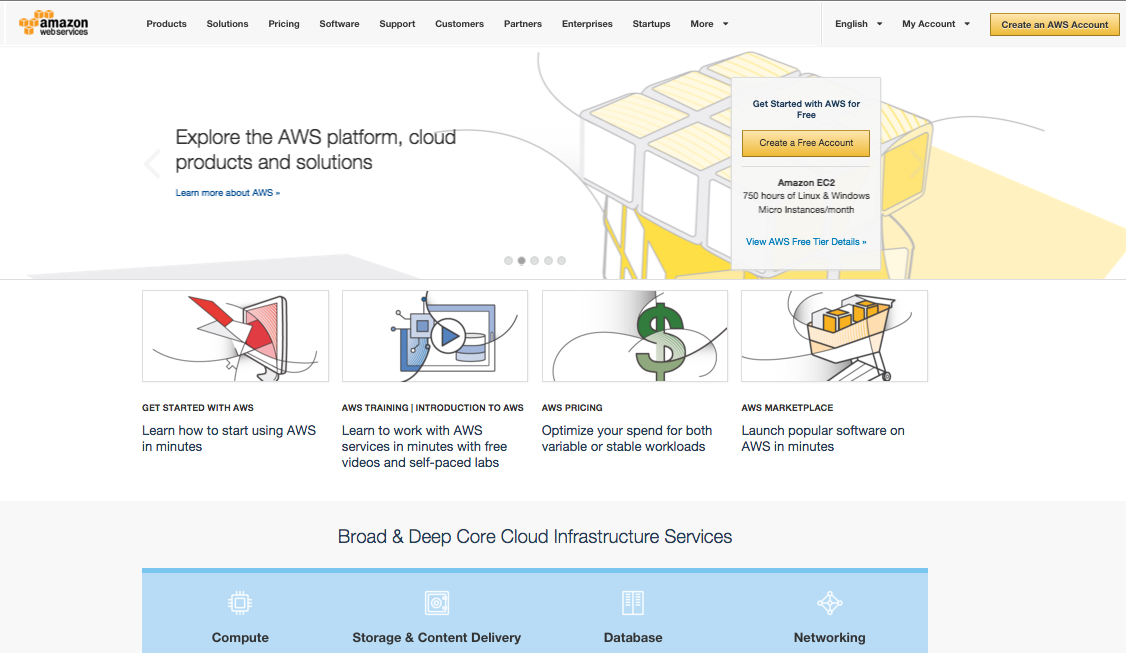
Task: Open the Get Started with AWS thumbnail
Action: [x=236, y=336]
